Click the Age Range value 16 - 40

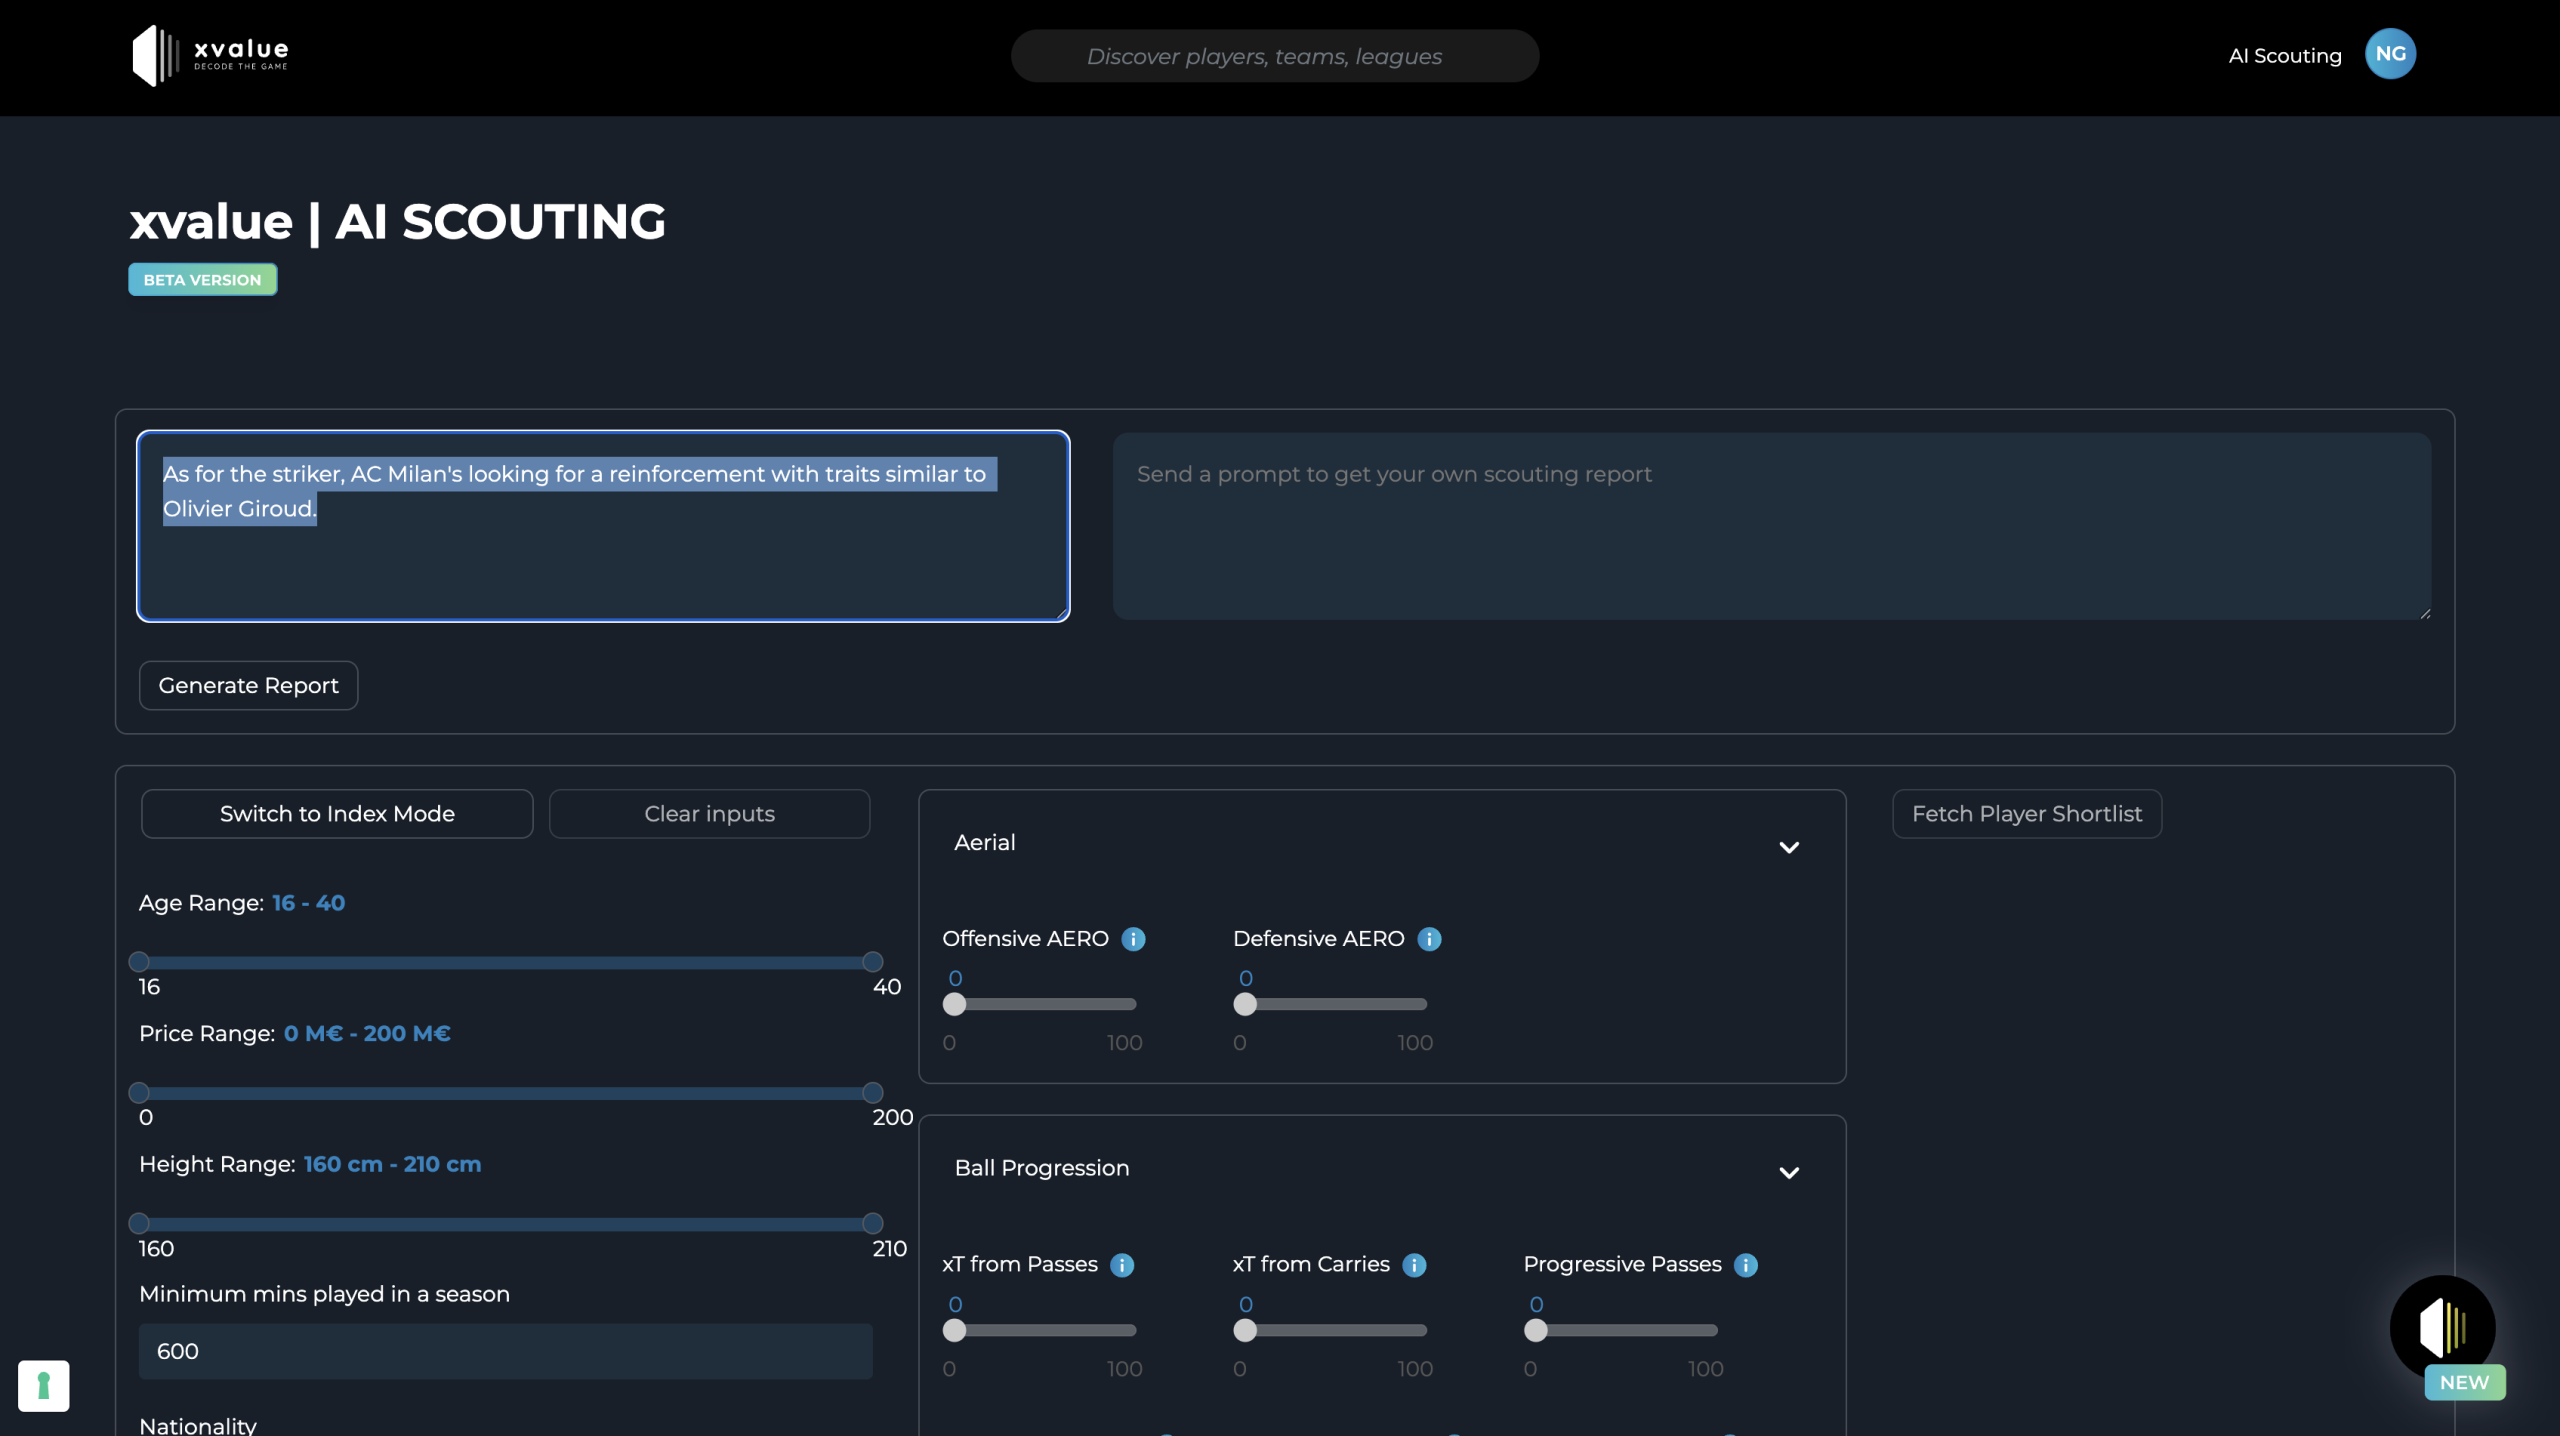[x=308, y=903]
